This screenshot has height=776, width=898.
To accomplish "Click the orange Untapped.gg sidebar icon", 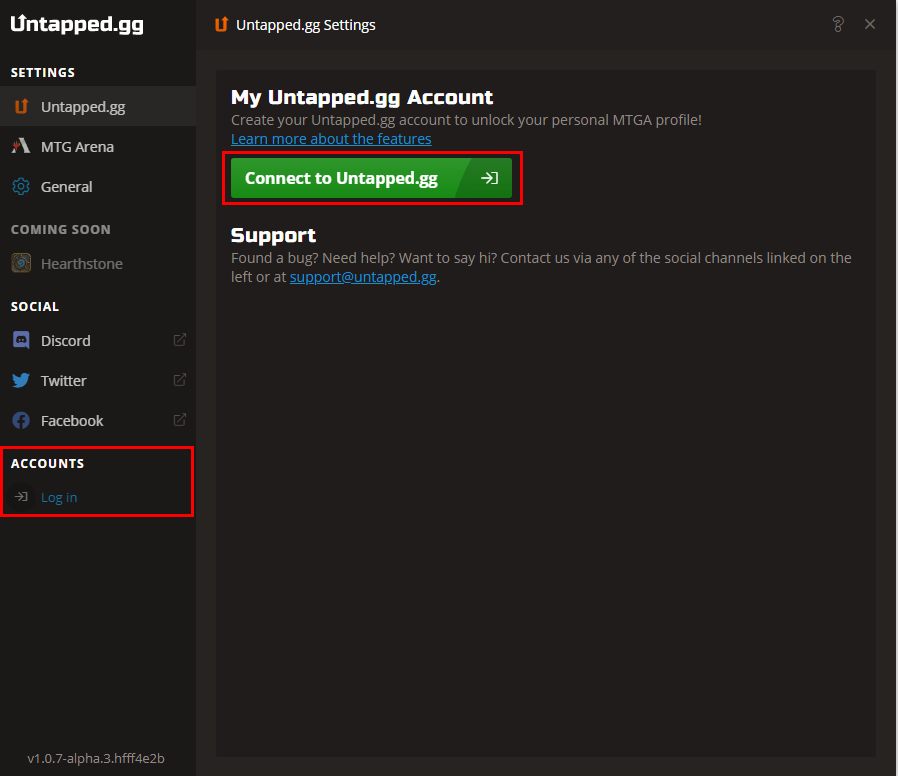I will 21,107.
